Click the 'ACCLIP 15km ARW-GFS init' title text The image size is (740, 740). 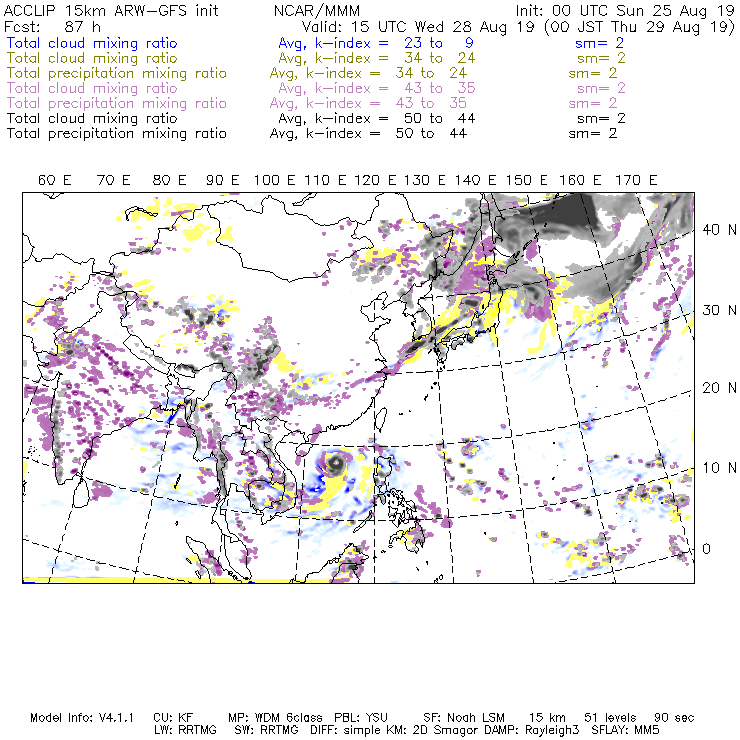[111, 10]
